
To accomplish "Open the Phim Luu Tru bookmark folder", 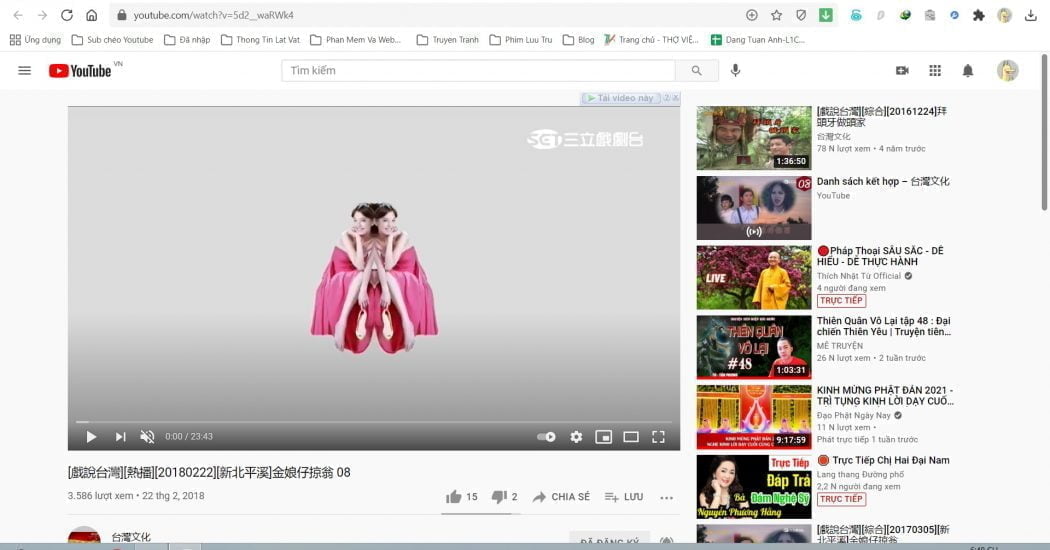I will [521, 40].
